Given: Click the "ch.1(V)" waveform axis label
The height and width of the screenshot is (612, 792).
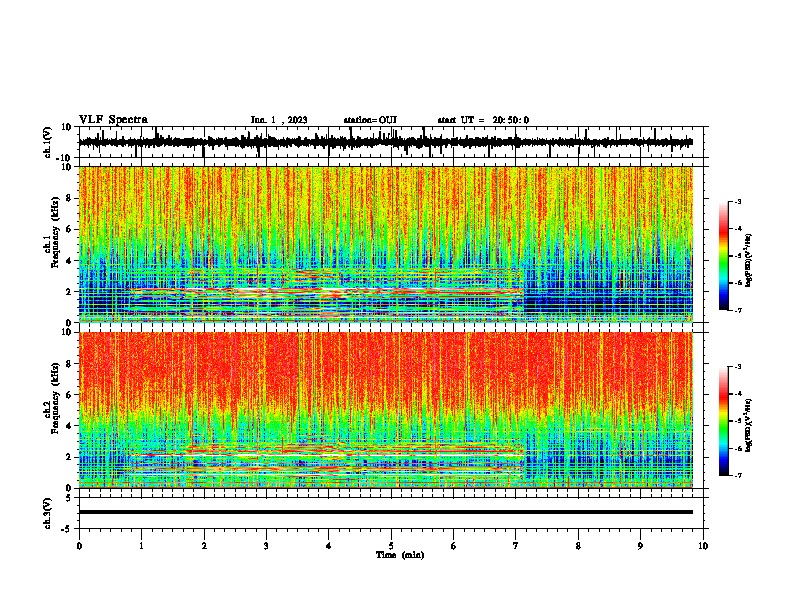Looking at the screenshot, I should (48, 142).
